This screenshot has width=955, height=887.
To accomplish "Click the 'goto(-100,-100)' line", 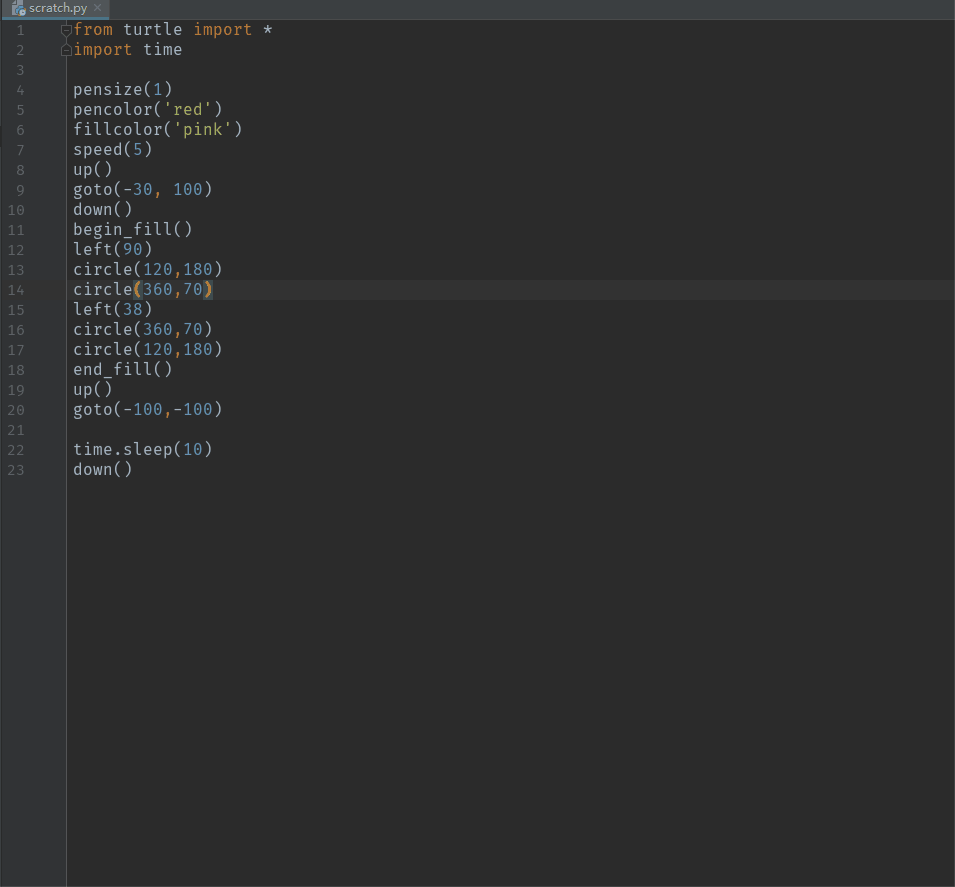I will 148,409.
